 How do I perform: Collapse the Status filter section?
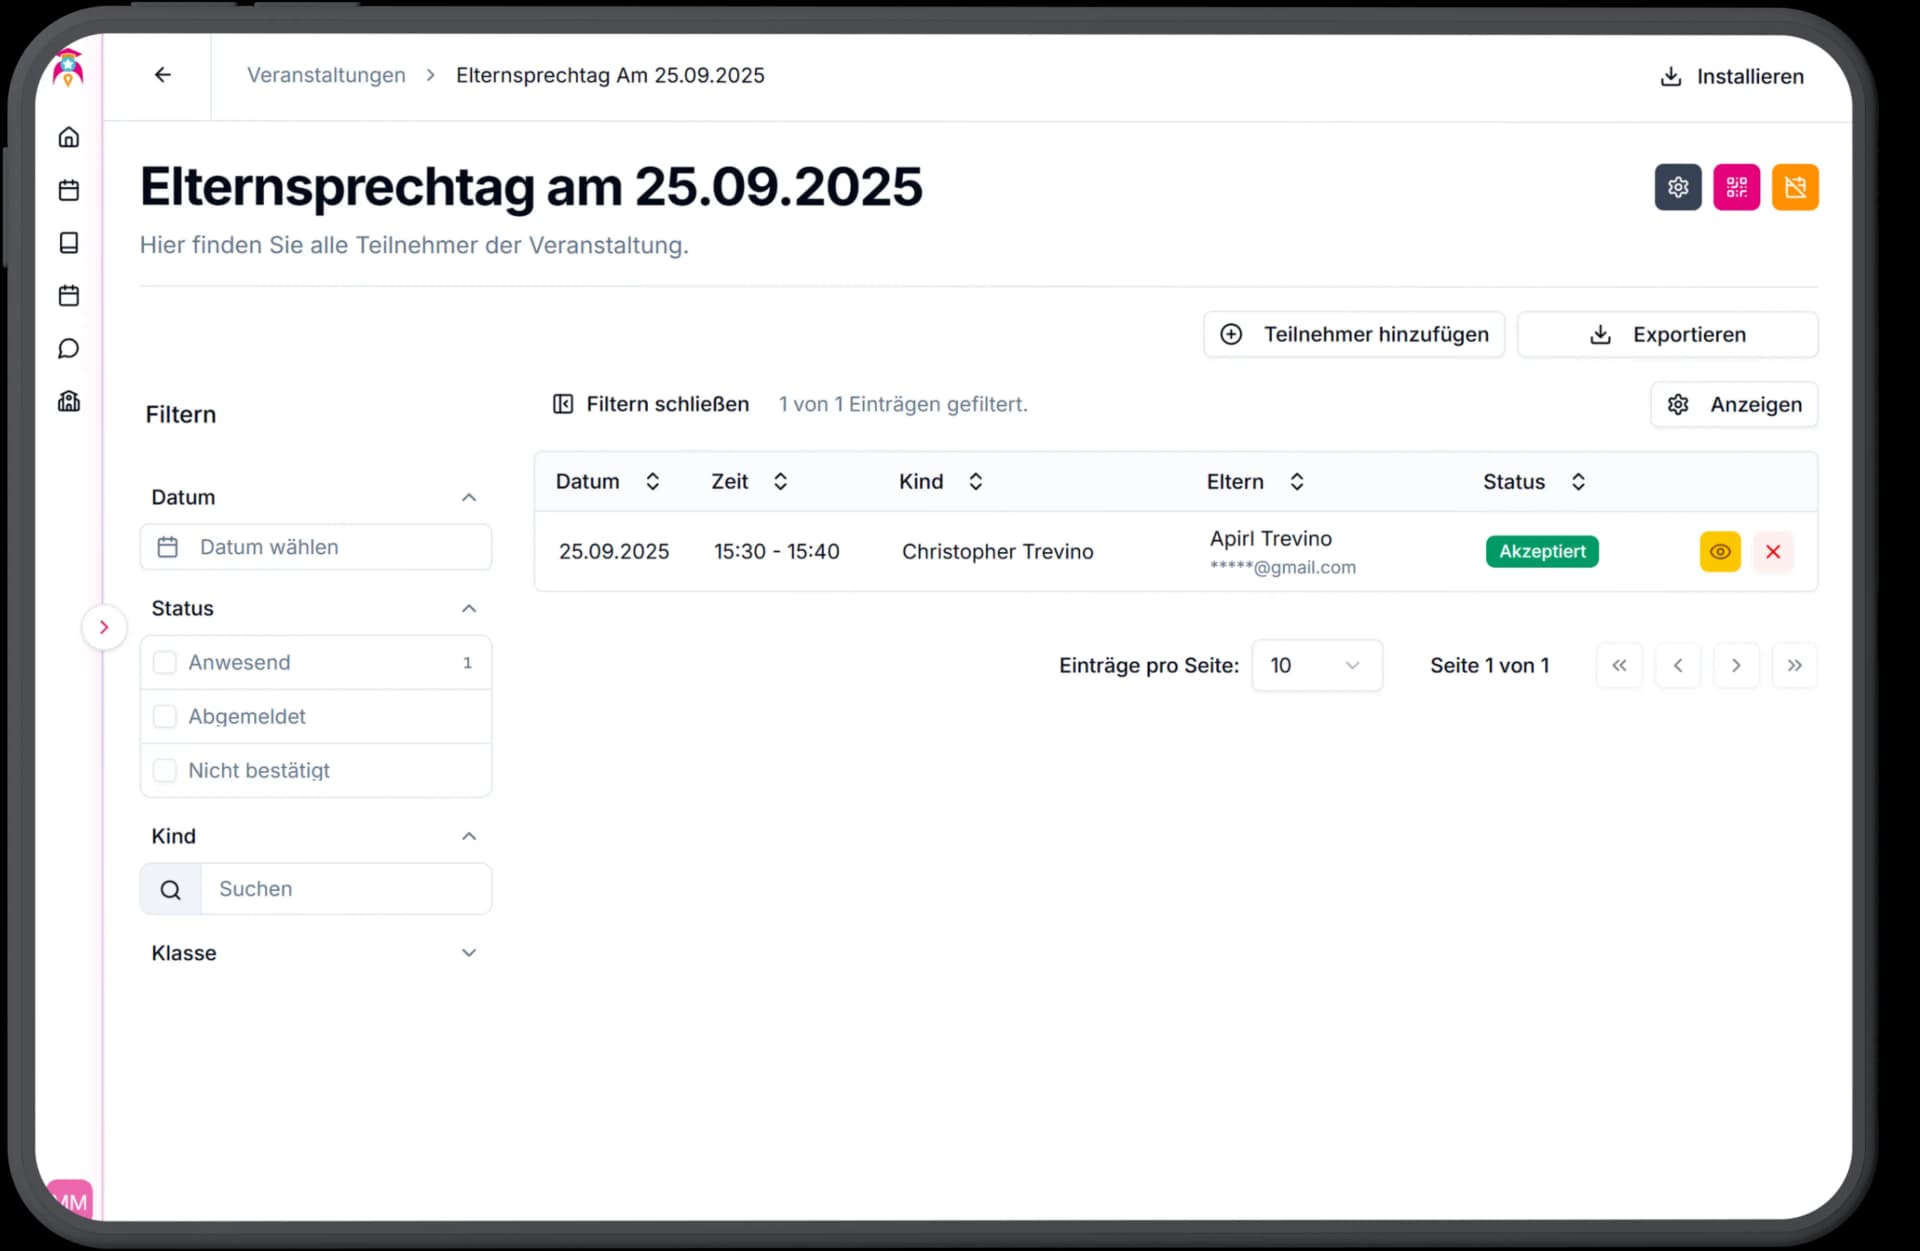coord(469,608)
